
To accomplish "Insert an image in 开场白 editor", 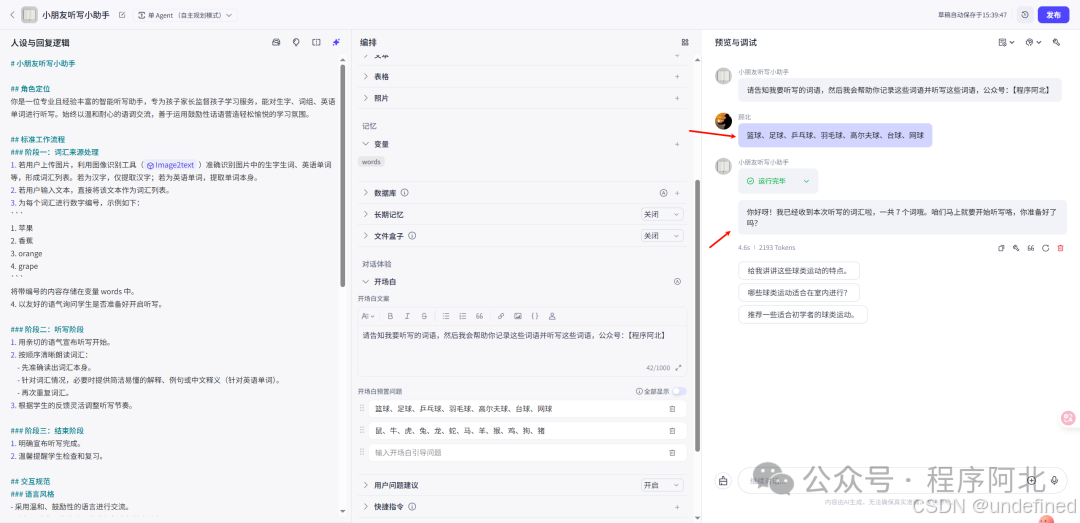I will coord(518,316).
